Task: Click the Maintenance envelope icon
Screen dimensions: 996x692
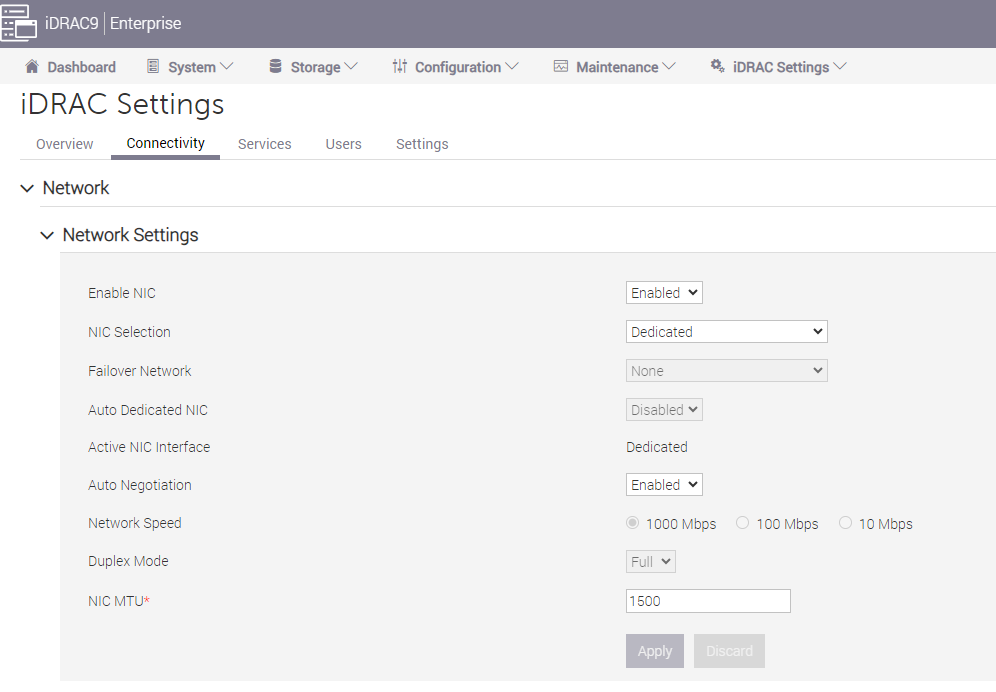Action: pyautogui.click(x=559, y=66)
